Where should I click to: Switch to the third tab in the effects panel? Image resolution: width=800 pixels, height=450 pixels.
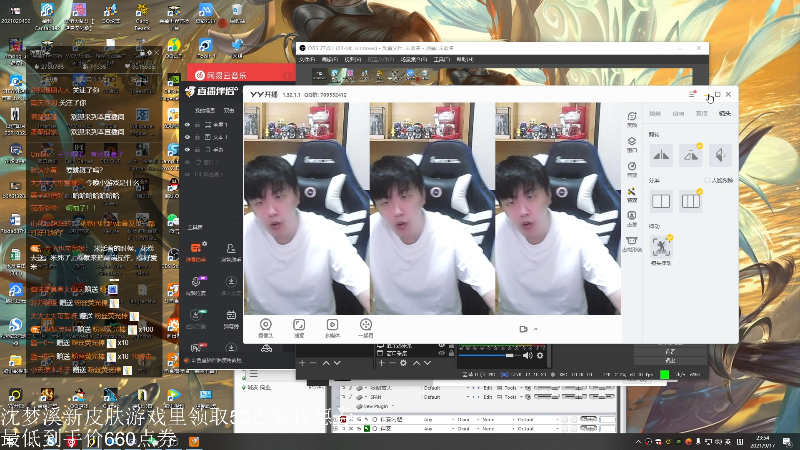tap(702, 113)
